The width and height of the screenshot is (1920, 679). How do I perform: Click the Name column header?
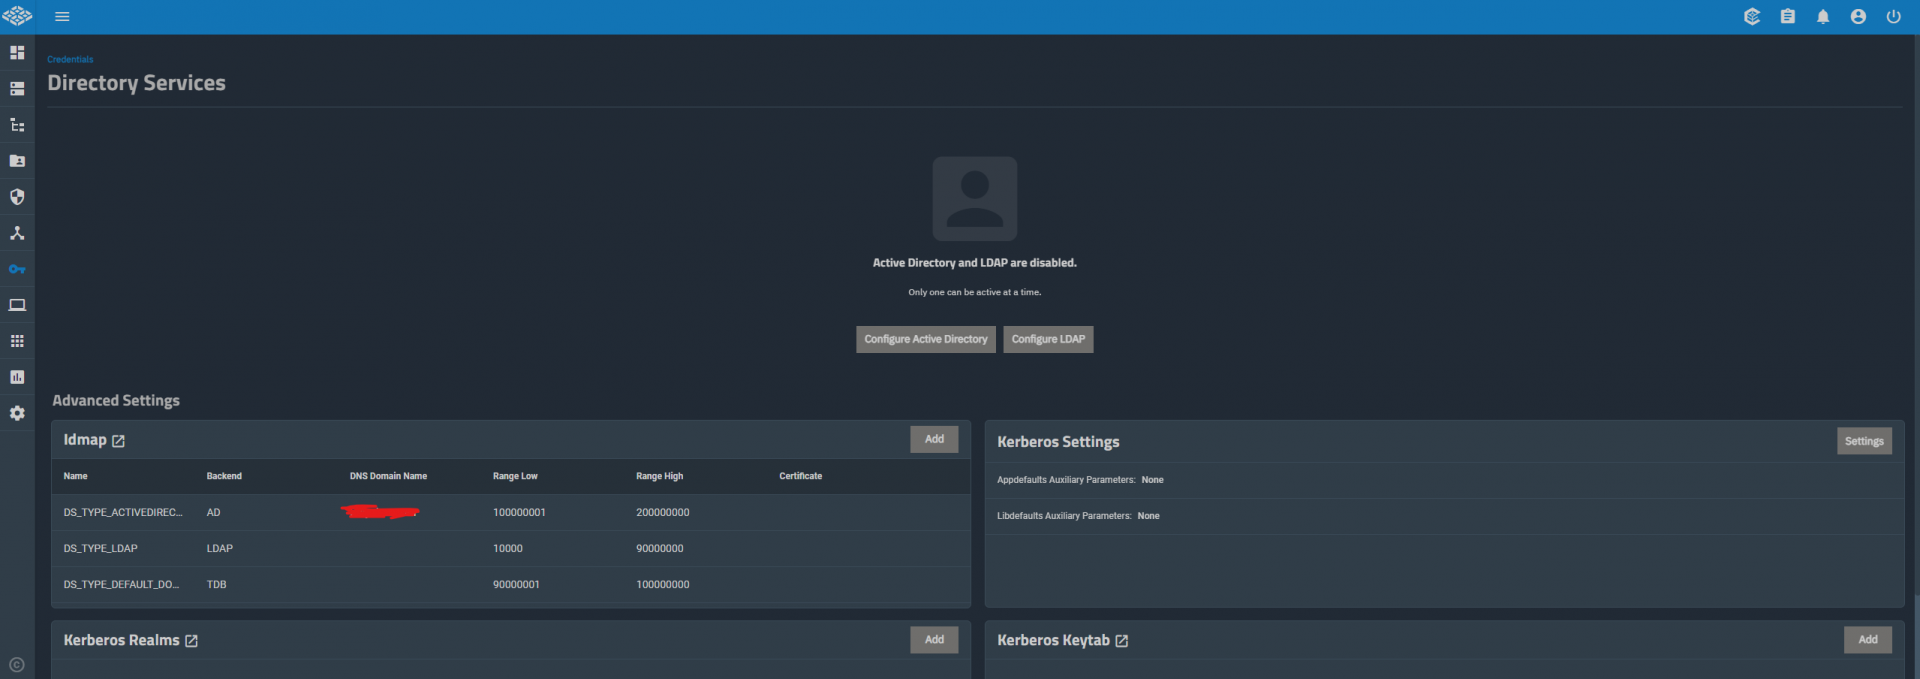(76, 476)
